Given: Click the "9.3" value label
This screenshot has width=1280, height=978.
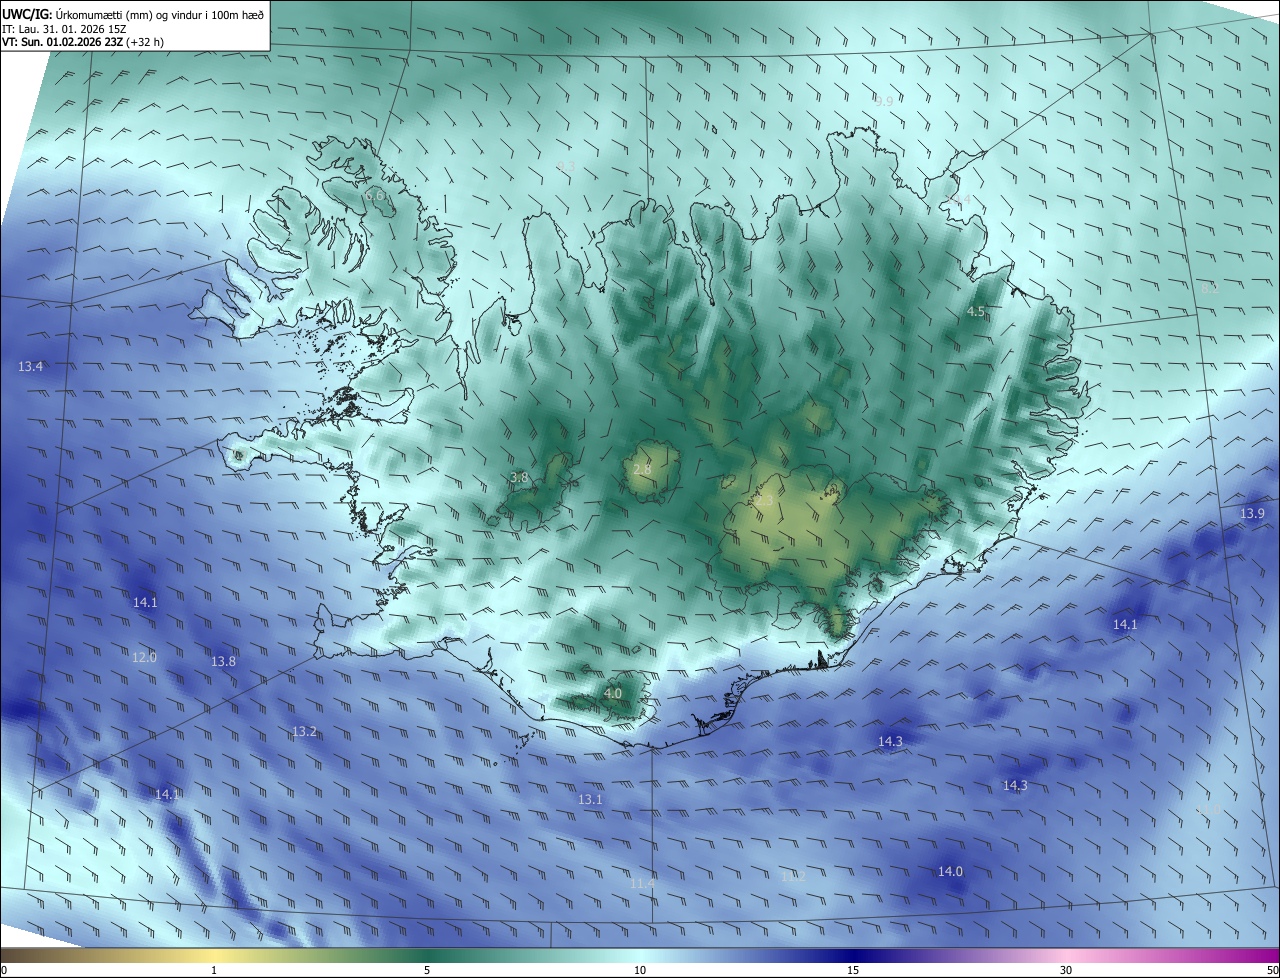Looking at the screenshot, I should pyautogui.click(x=566, y=166).
